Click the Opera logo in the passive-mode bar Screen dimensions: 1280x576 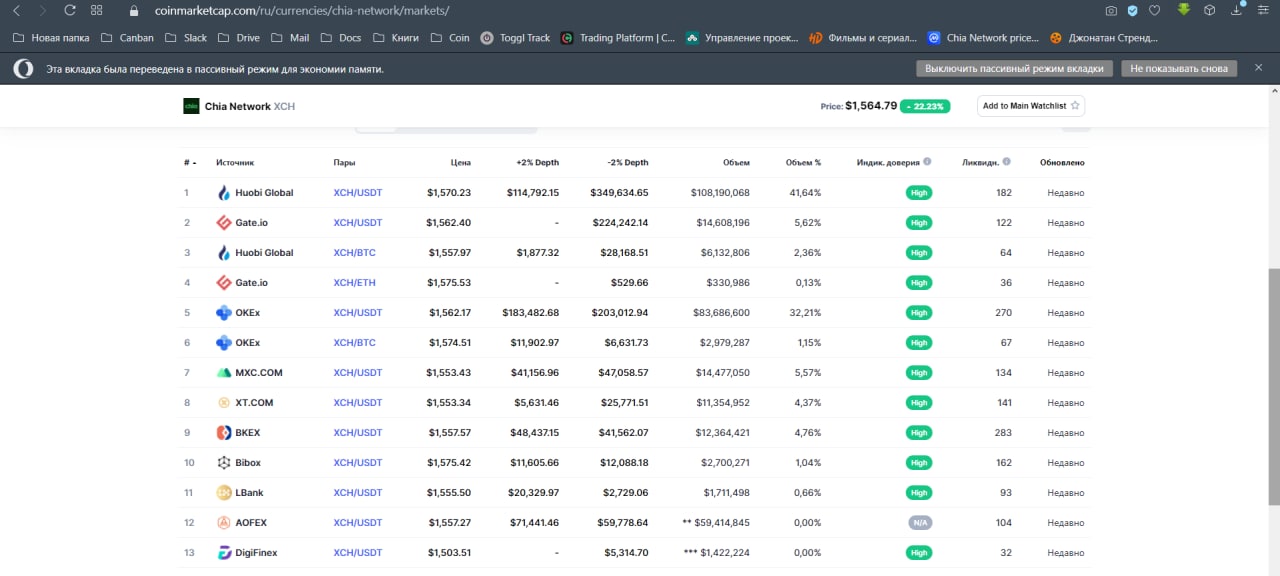tap(23, 69)
